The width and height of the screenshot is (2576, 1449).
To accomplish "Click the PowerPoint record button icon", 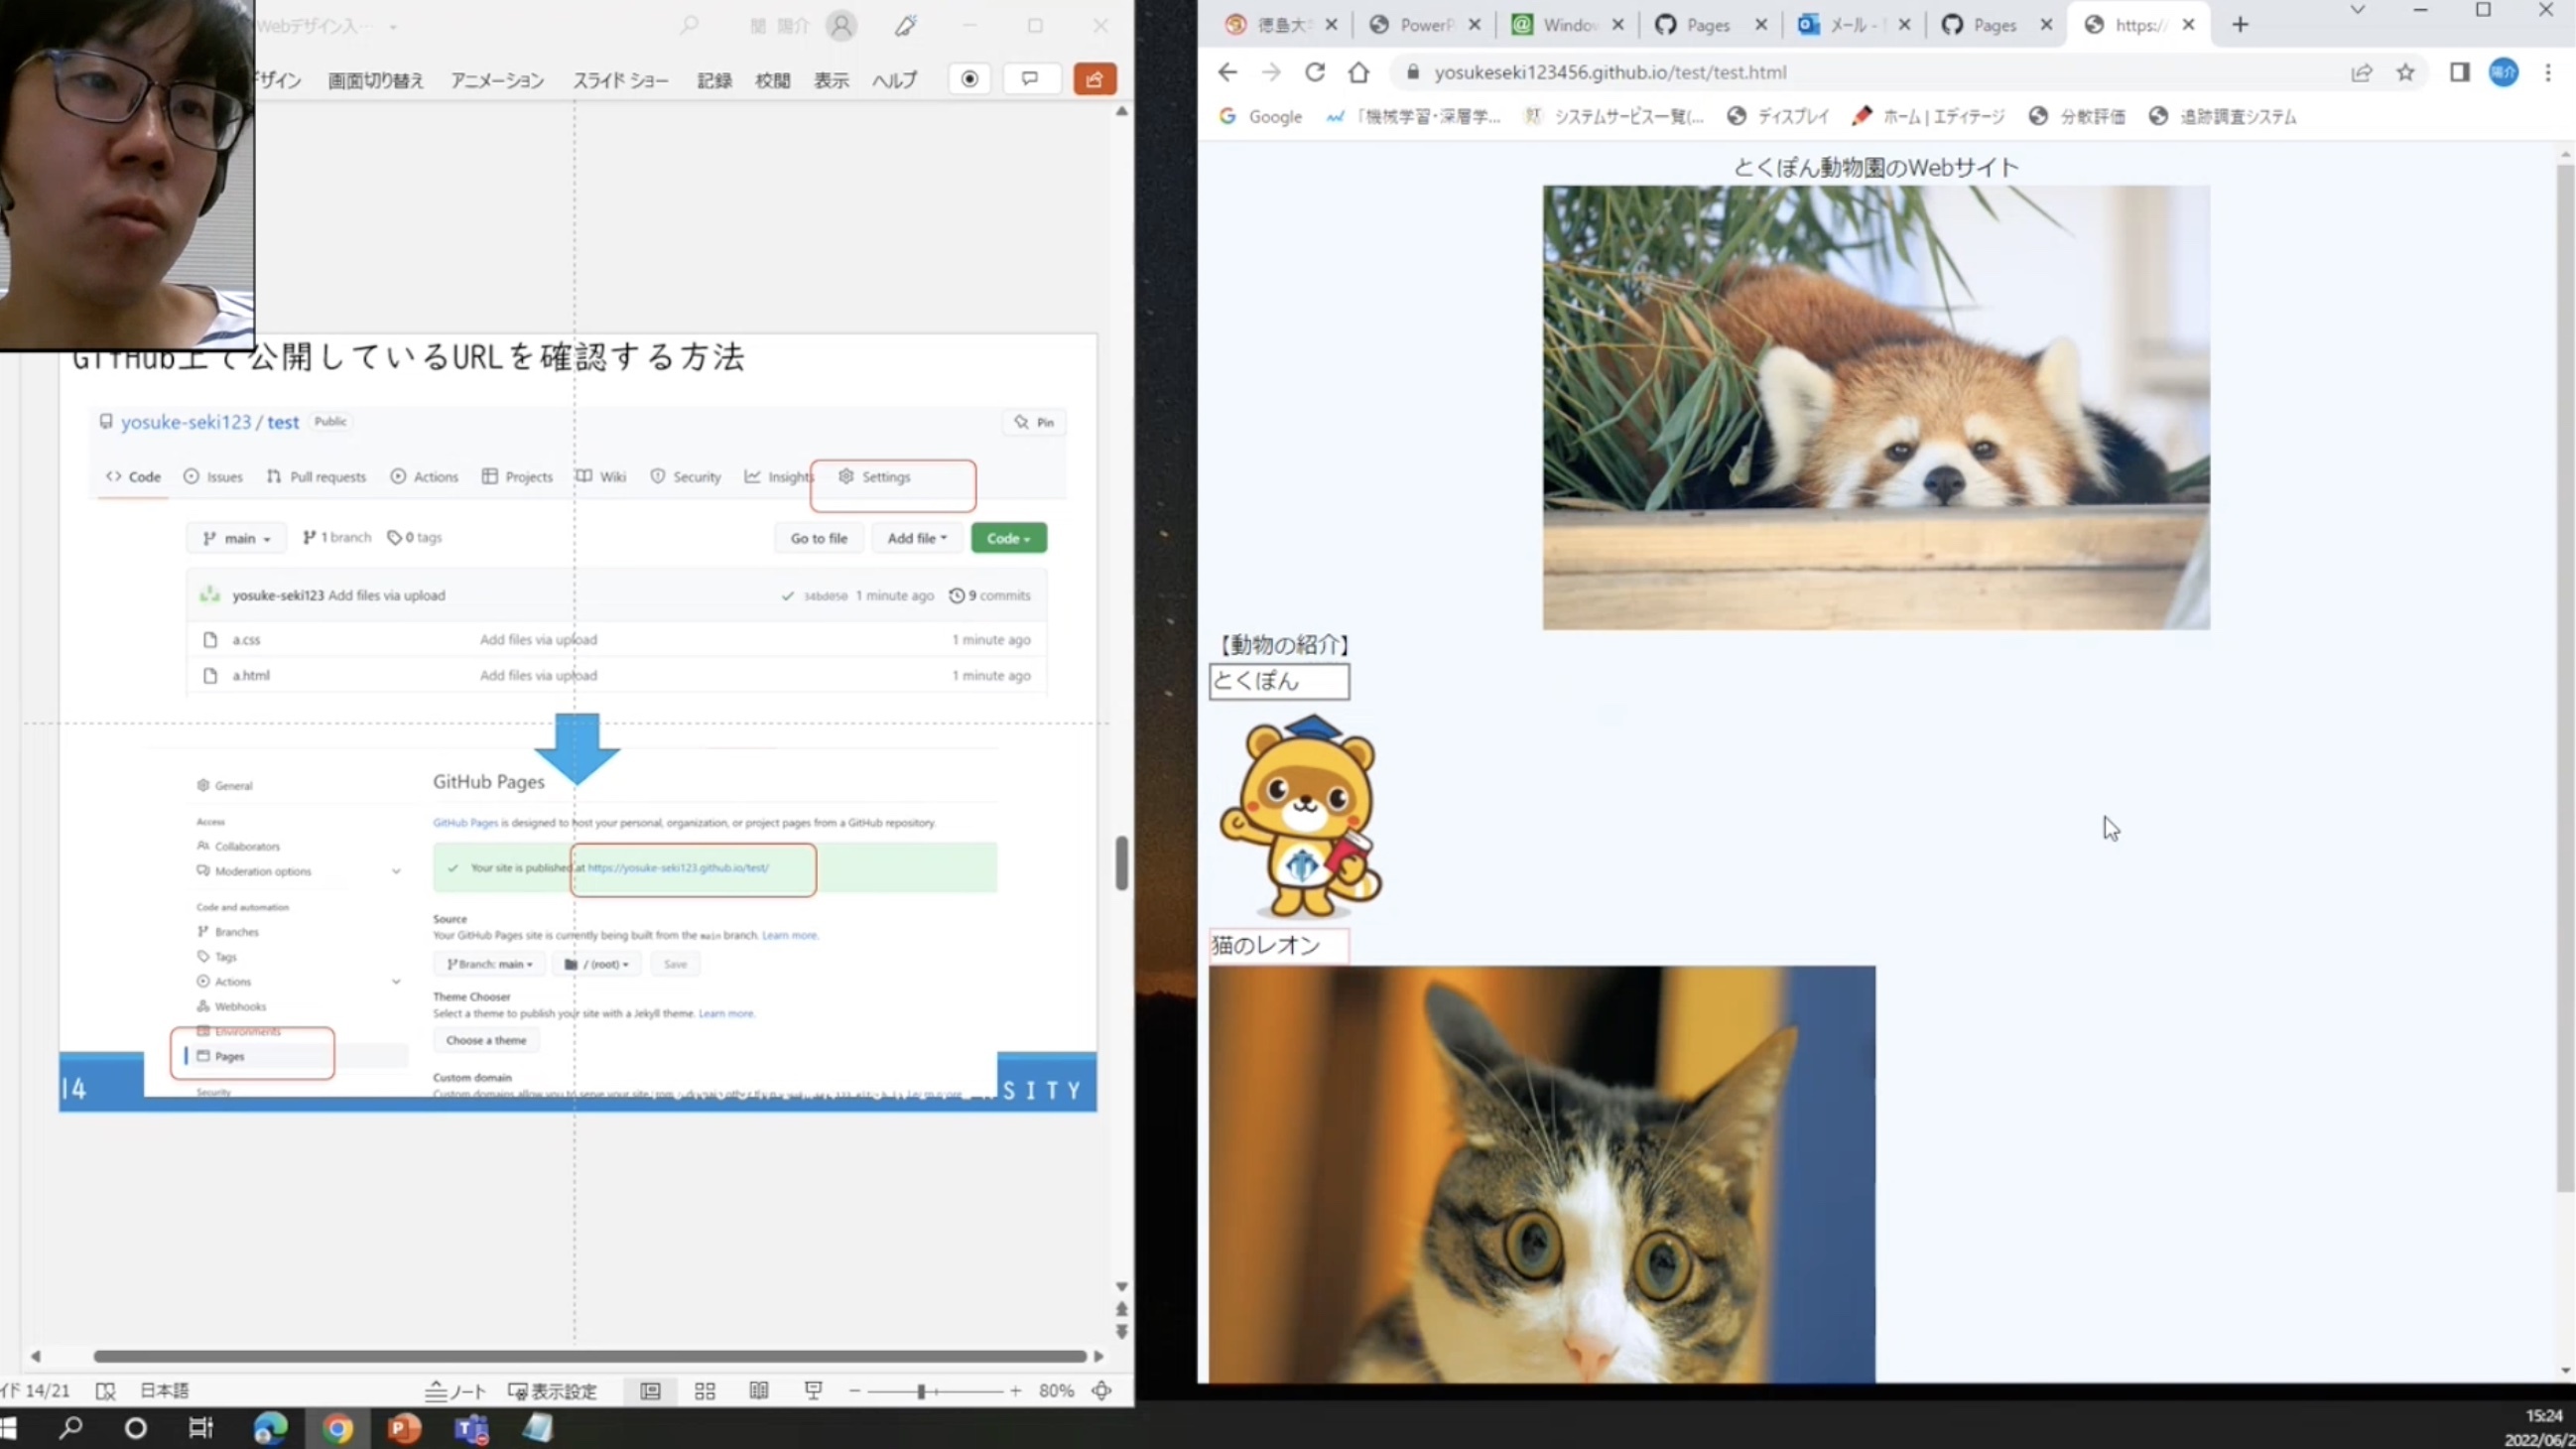I will tap(969, 79).
